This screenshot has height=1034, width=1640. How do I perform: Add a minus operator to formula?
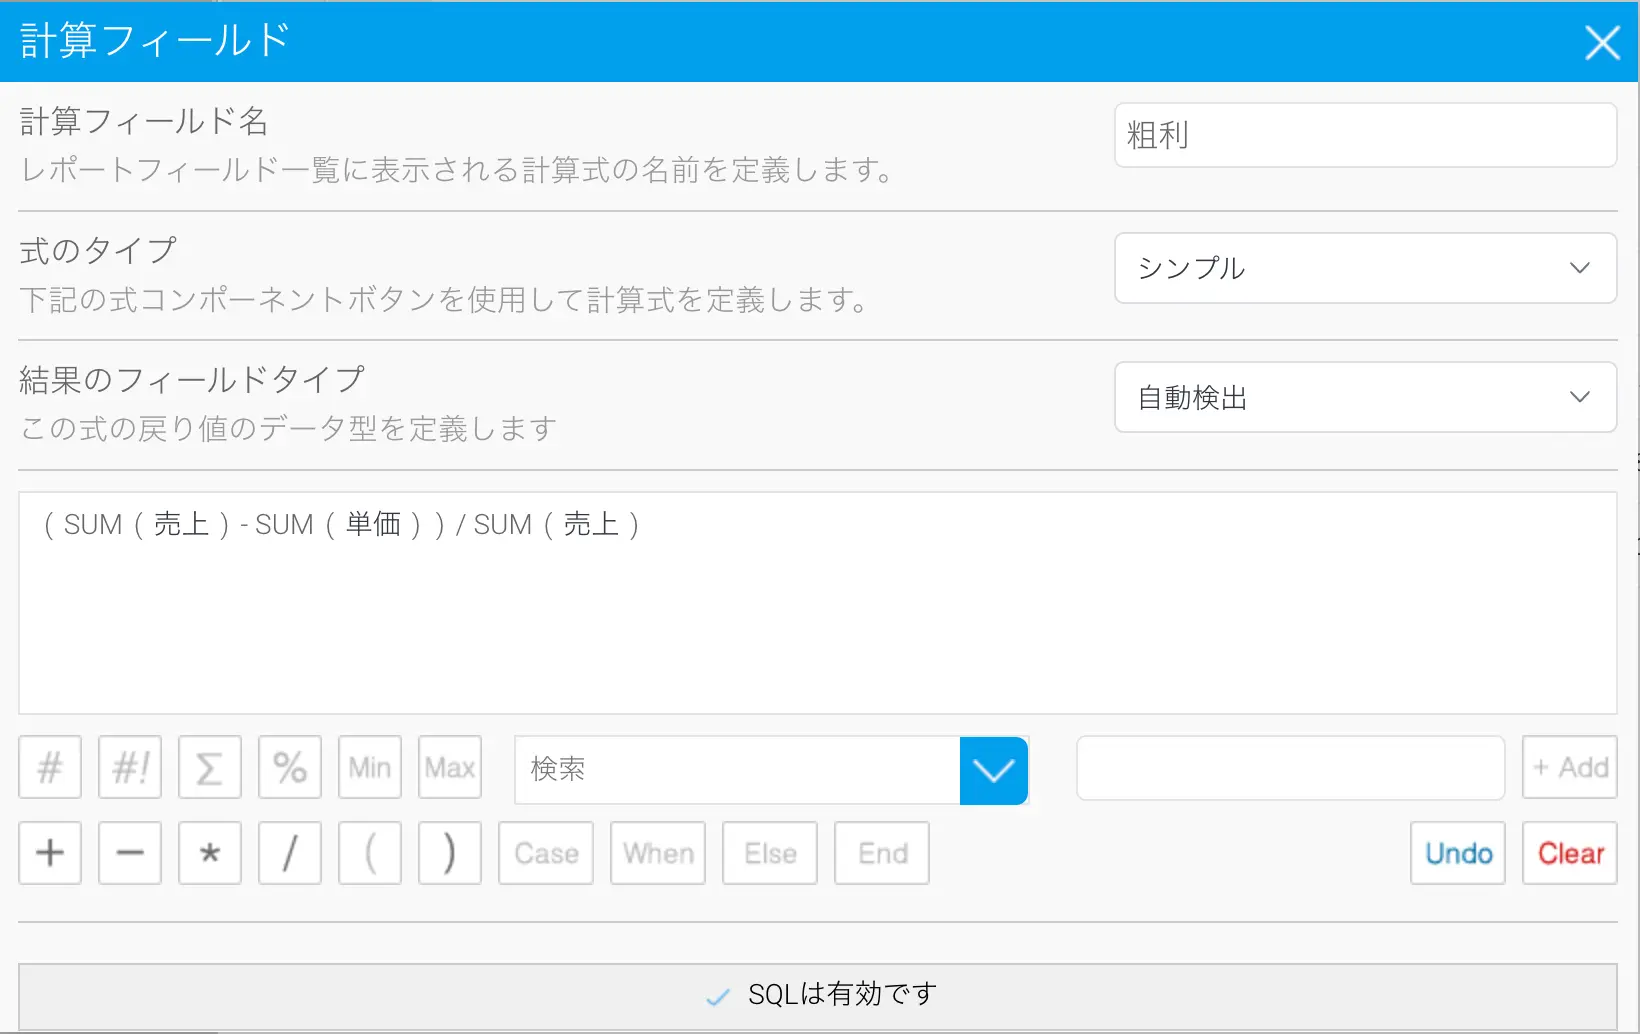[x=130, y=853]
